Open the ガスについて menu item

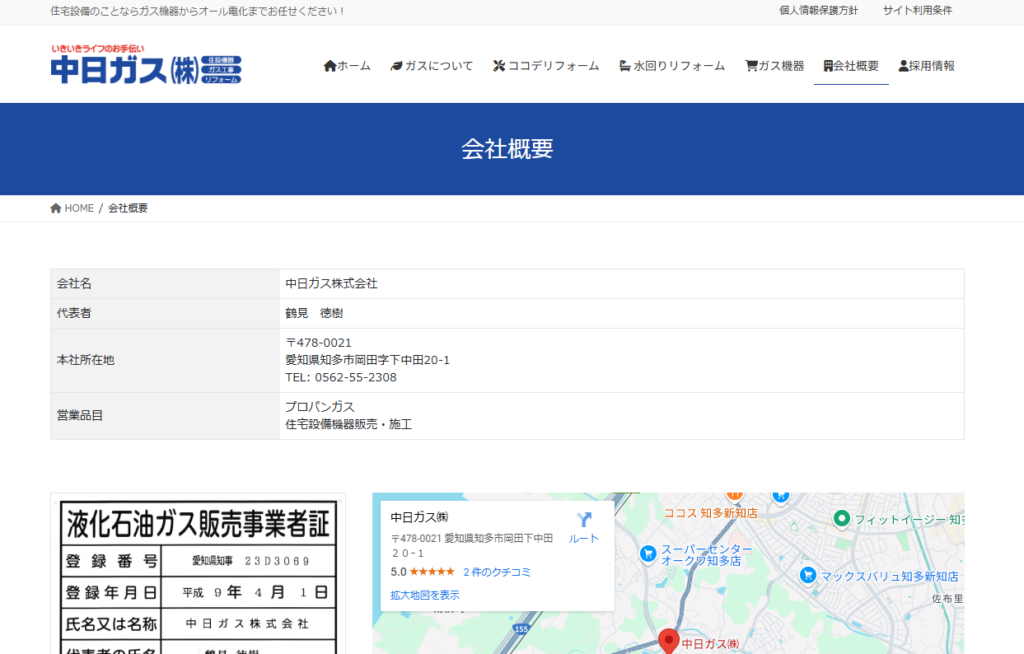click(x=432, y=66)
